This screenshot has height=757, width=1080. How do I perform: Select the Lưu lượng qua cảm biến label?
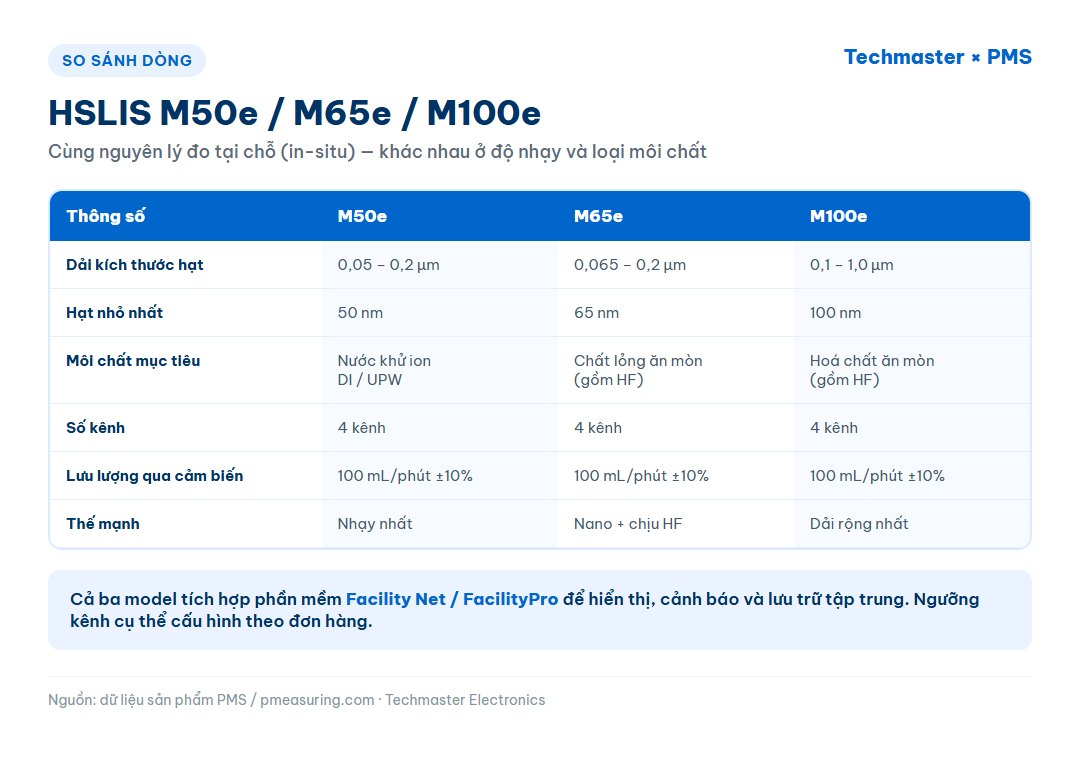click(x=155, y=476)
